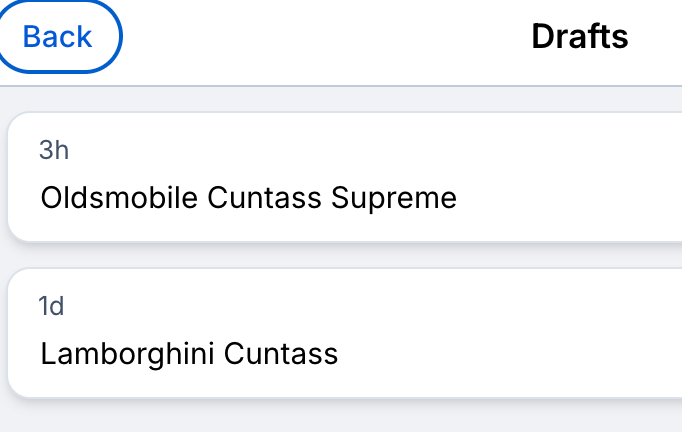Image resolution: width=682 pixels, height=432 pixels.
Task: Click the 3h timestamp on first draft
Action: [54, 151]
